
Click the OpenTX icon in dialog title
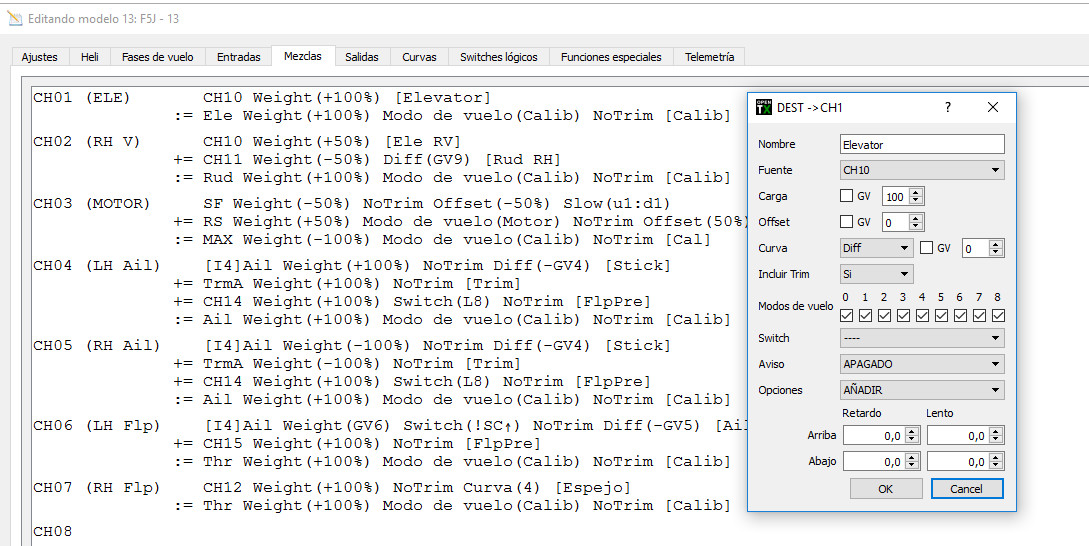pyautogui.click(x=764, y=107)
